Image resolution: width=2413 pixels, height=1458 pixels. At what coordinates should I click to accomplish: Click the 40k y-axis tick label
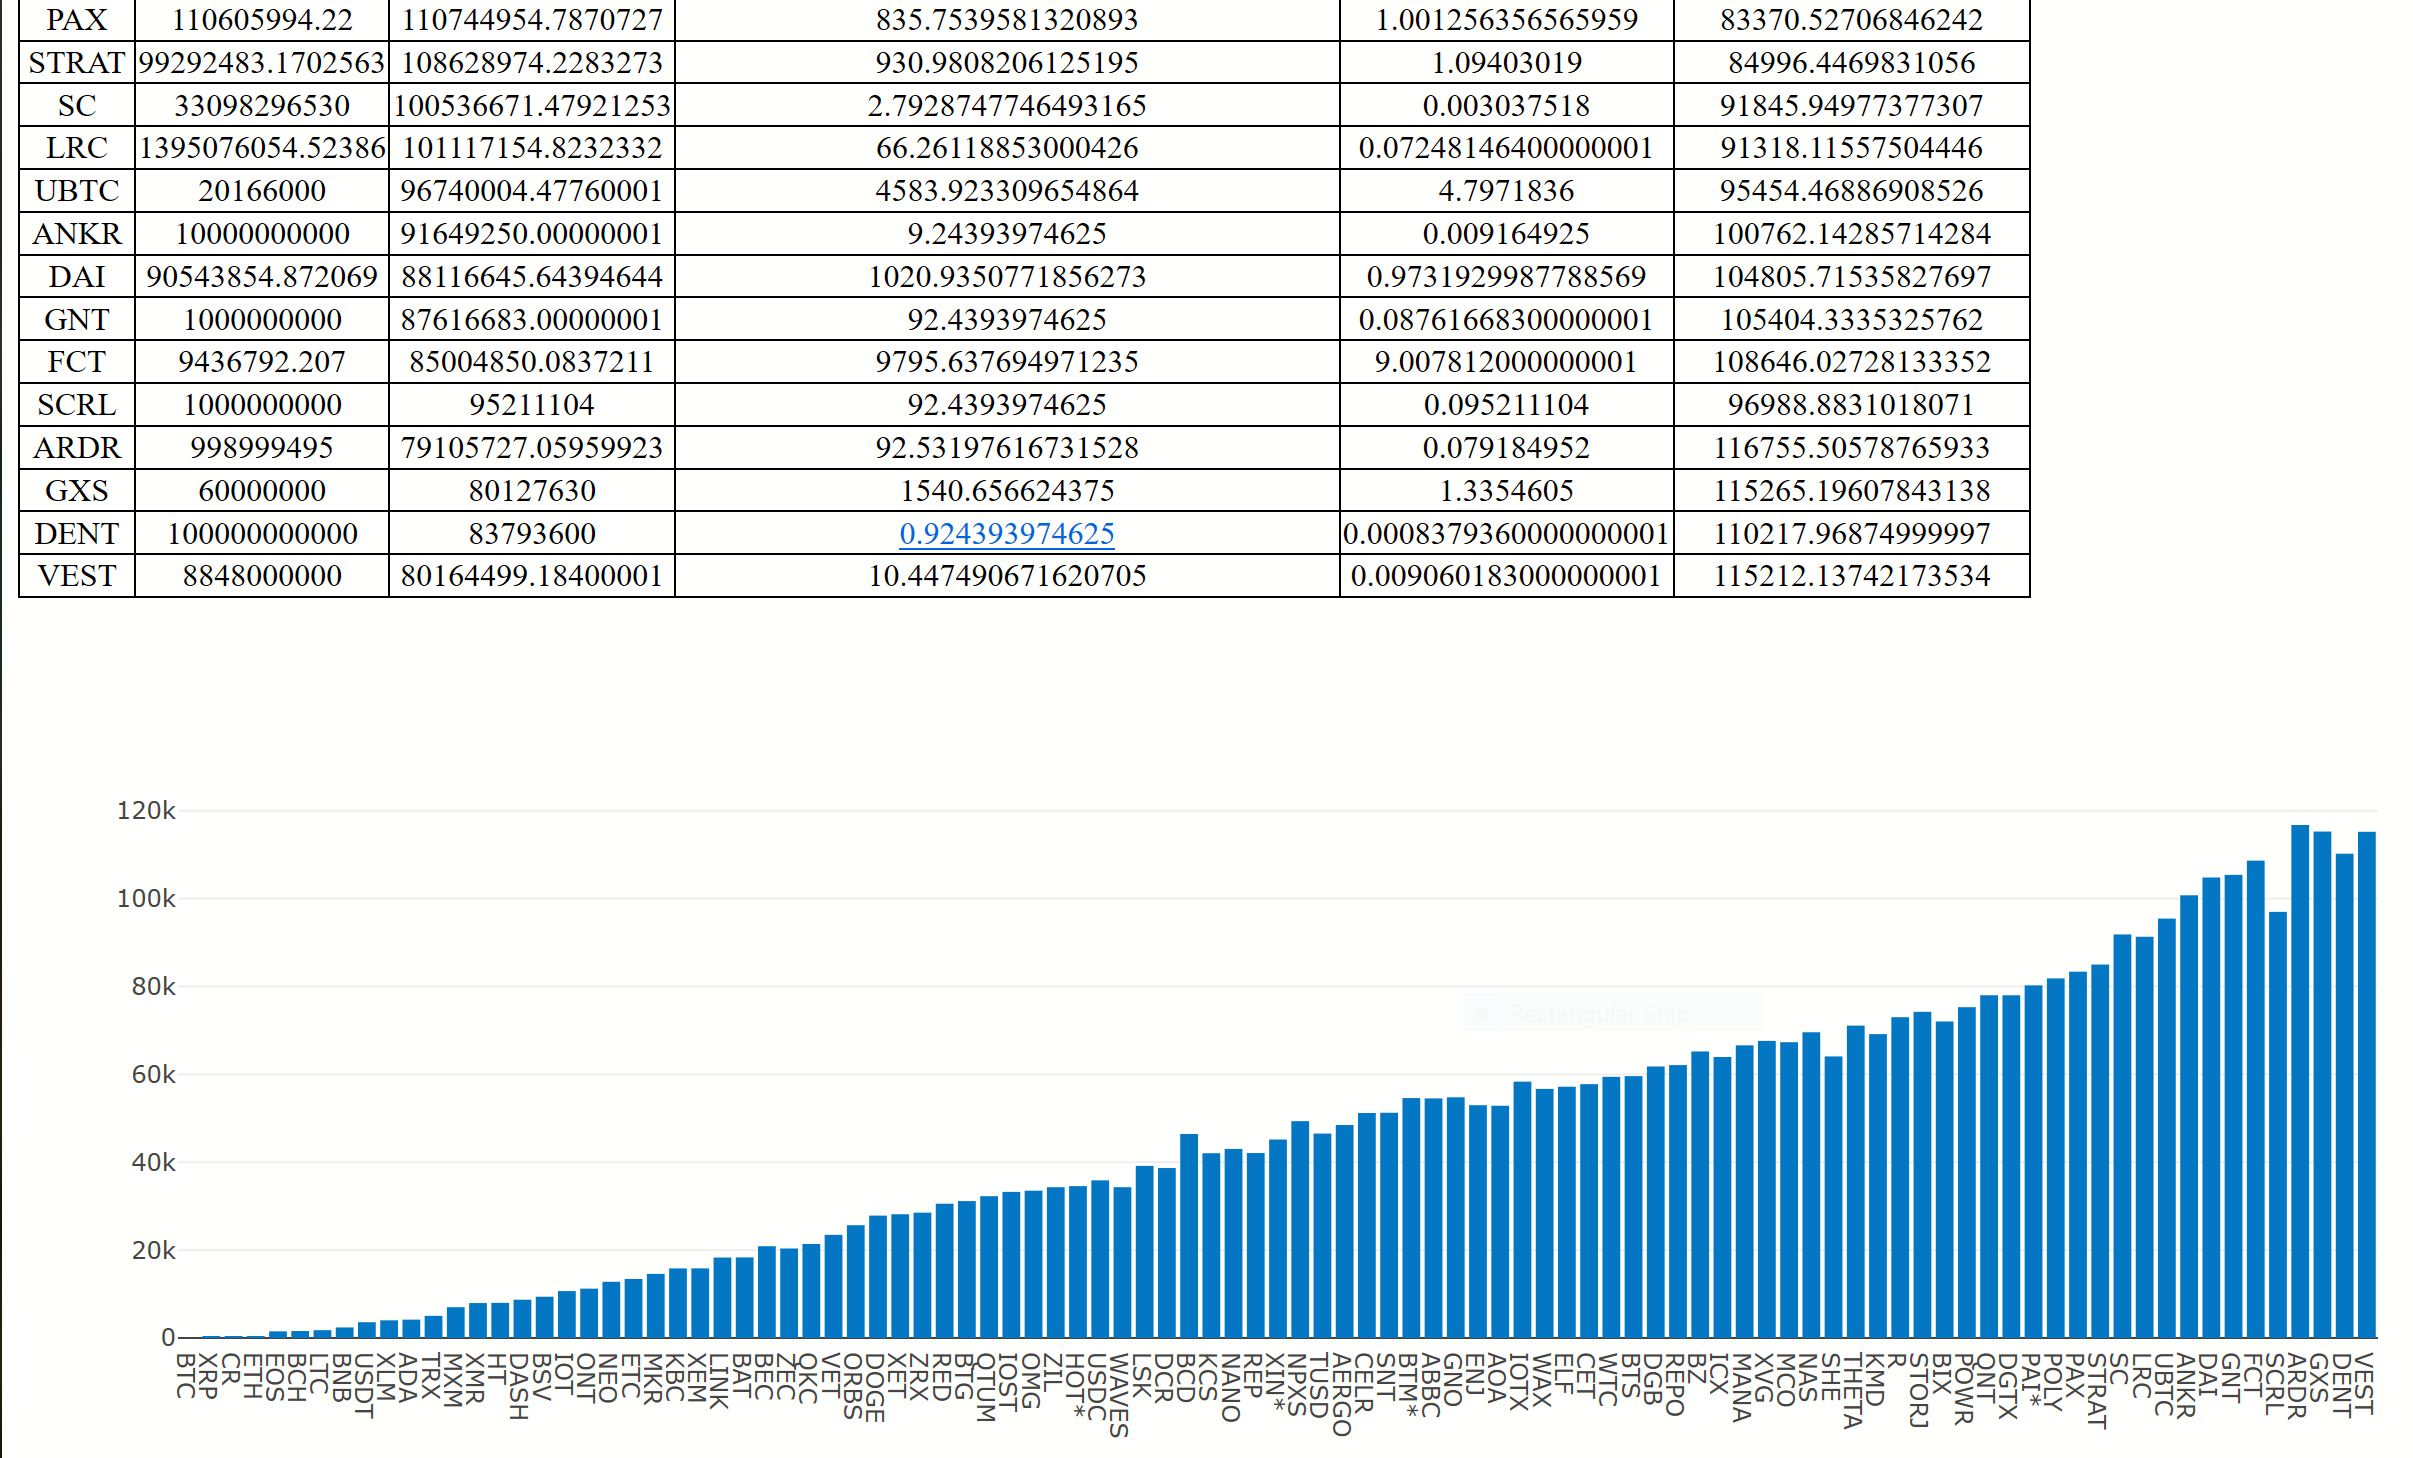[153, 1163]
